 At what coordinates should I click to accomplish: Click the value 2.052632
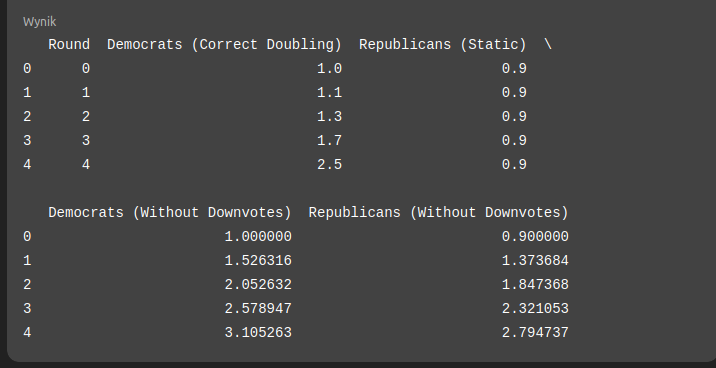click(x=258, y=285)
